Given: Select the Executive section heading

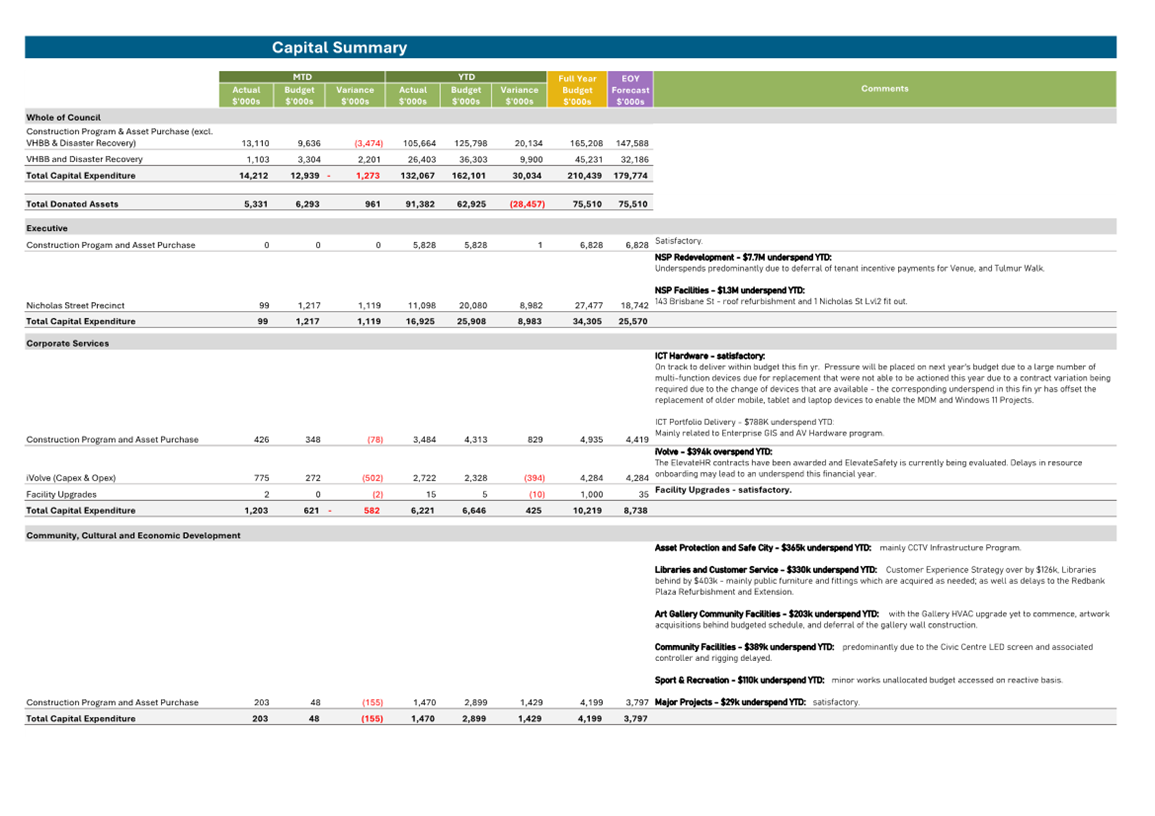Looking at the screenshot, I should click(x=47, y=228).
